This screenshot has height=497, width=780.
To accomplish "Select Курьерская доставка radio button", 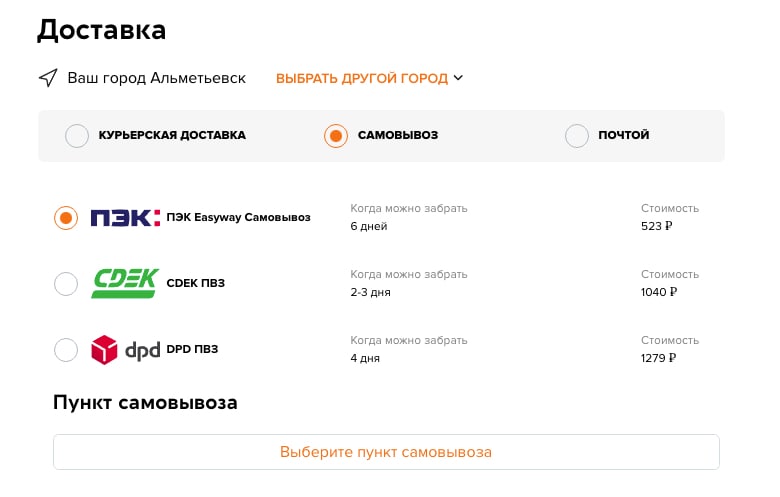I will click(77, 135).
